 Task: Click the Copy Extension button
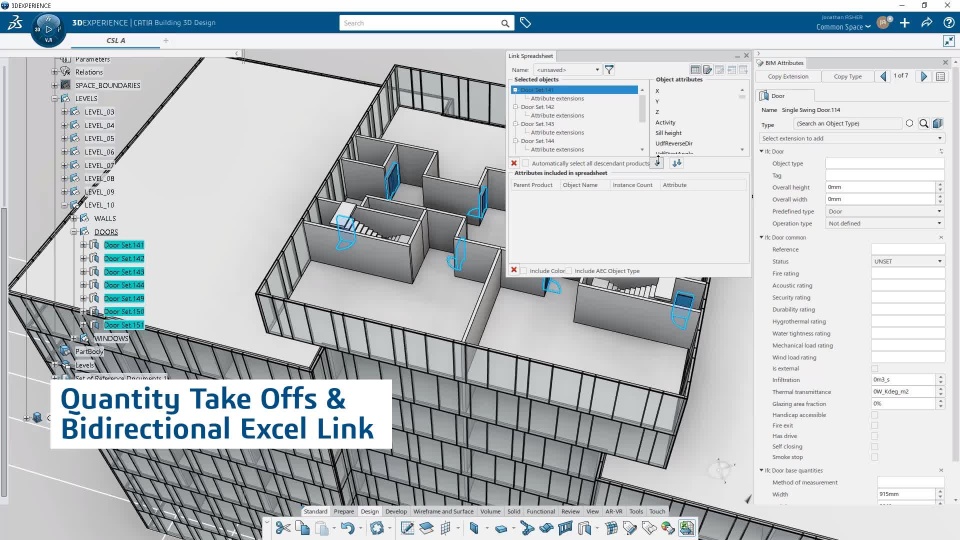pyautogui.click(x=788, y=77)
